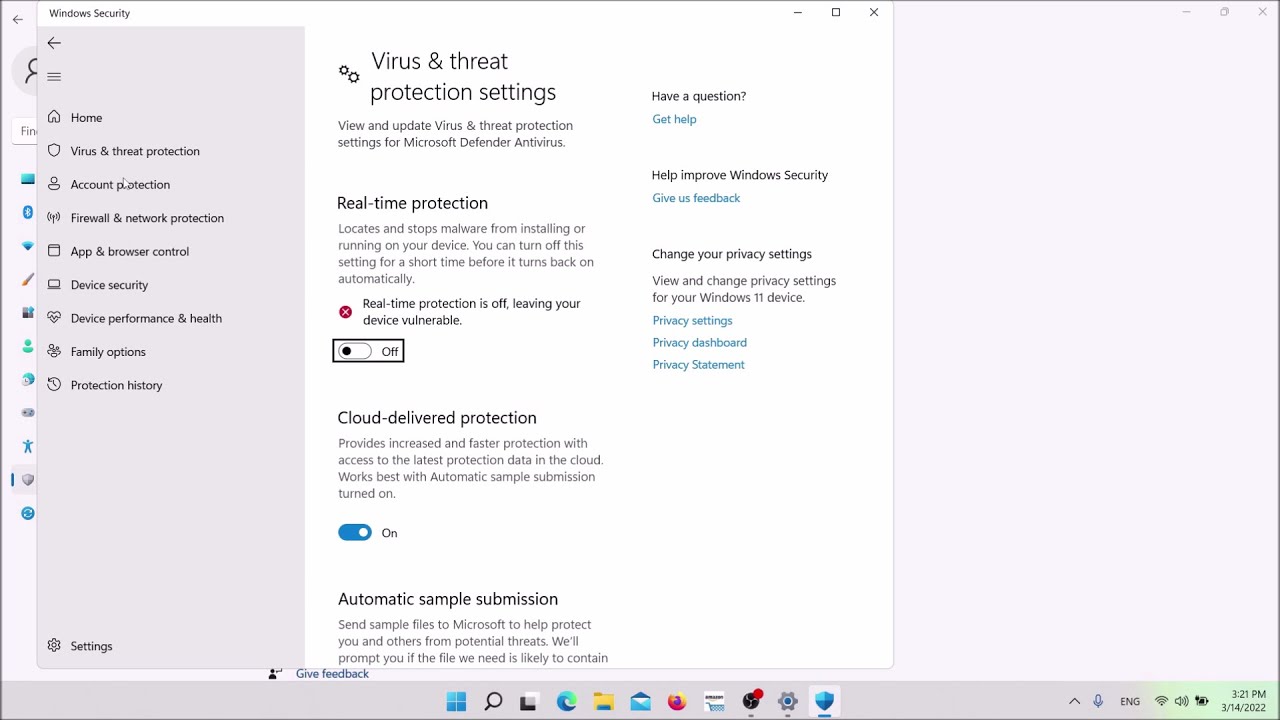The image size is (1280, 720).
Task: Click the battery tray icon
Action: [1202, 702]
